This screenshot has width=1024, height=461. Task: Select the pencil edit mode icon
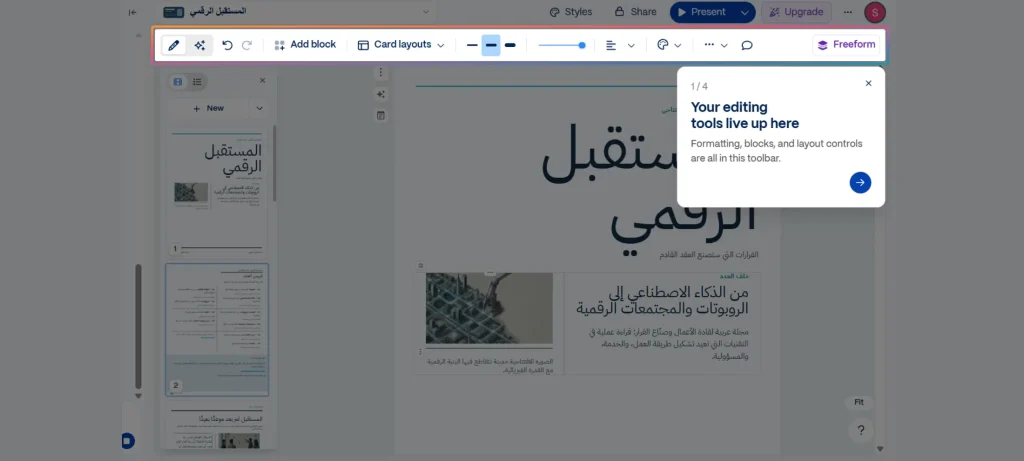coord(174,45)
